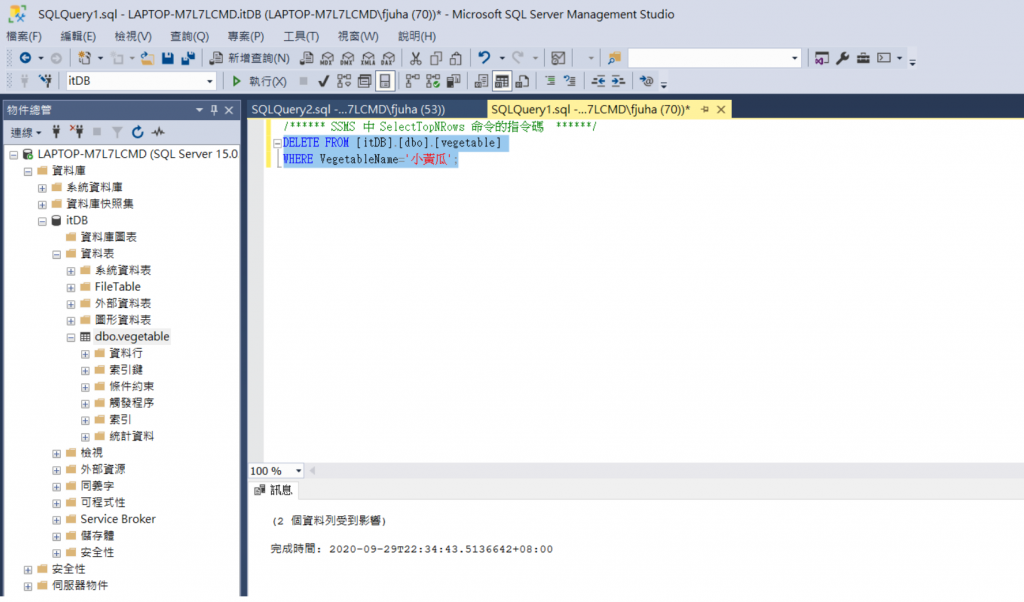The width and height of the screenshot is (1024, 602).
Task: Toggle pin on SQLQuery1.sql tab
Action: click(705, 110)
